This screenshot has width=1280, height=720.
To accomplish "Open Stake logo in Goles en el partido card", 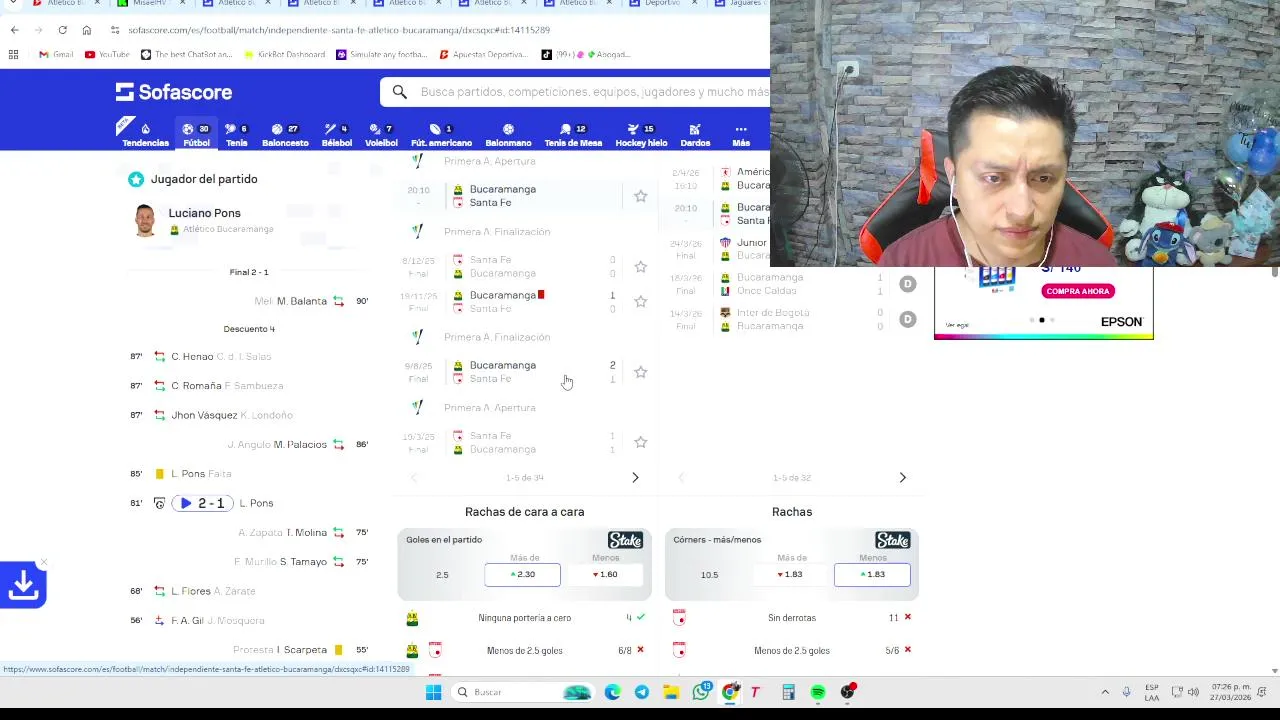I will coord(625,540).
